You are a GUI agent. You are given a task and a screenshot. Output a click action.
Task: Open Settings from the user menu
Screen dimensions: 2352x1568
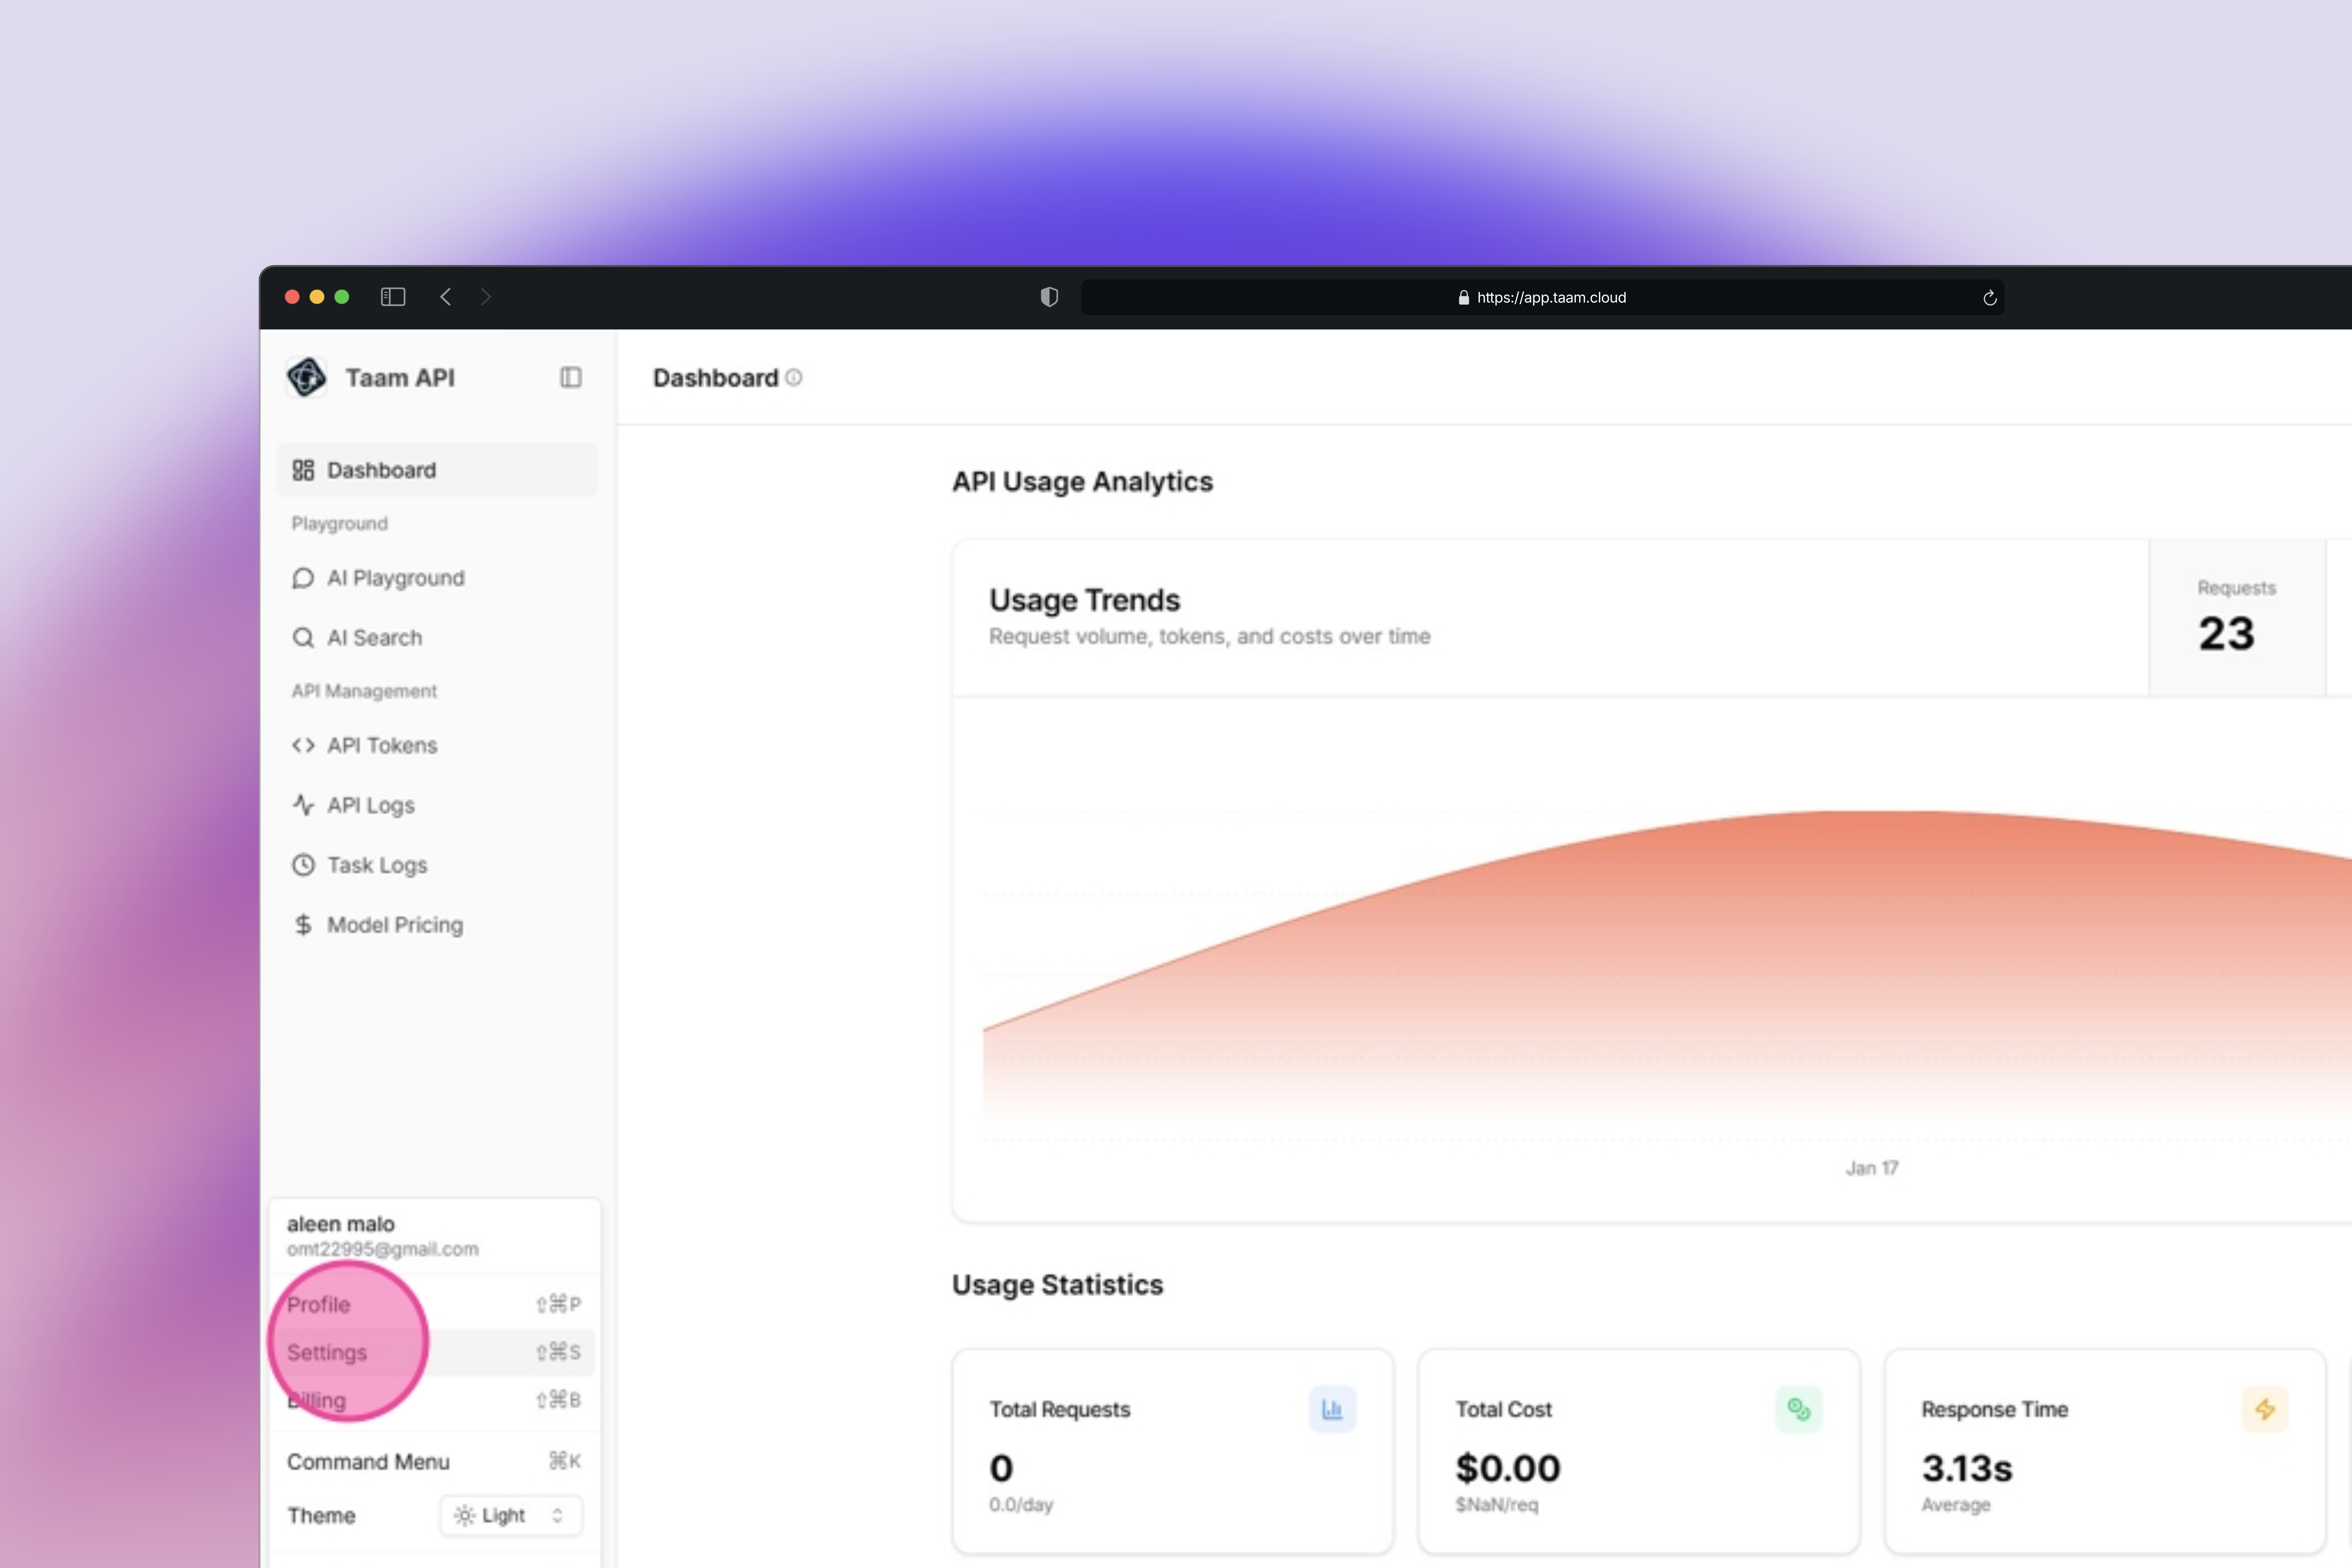(x=327, y=1353)
